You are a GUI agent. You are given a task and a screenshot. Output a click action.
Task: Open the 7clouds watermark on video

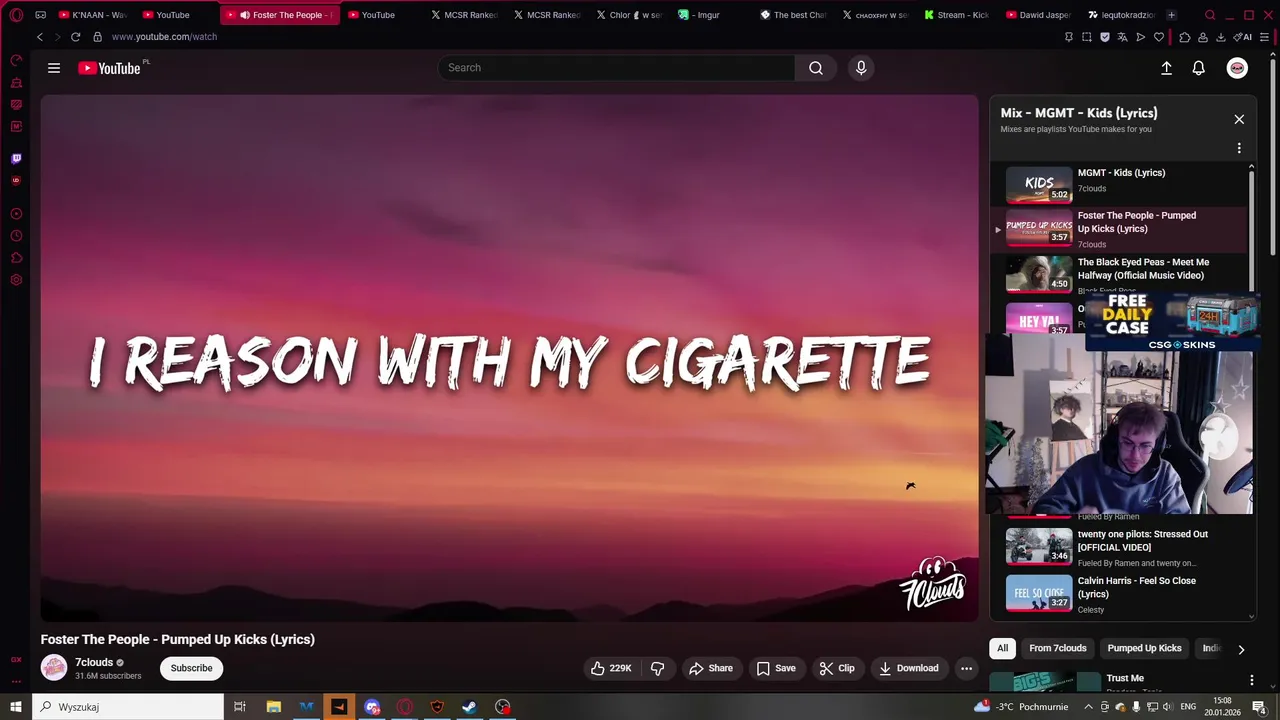tap(932, 583)
